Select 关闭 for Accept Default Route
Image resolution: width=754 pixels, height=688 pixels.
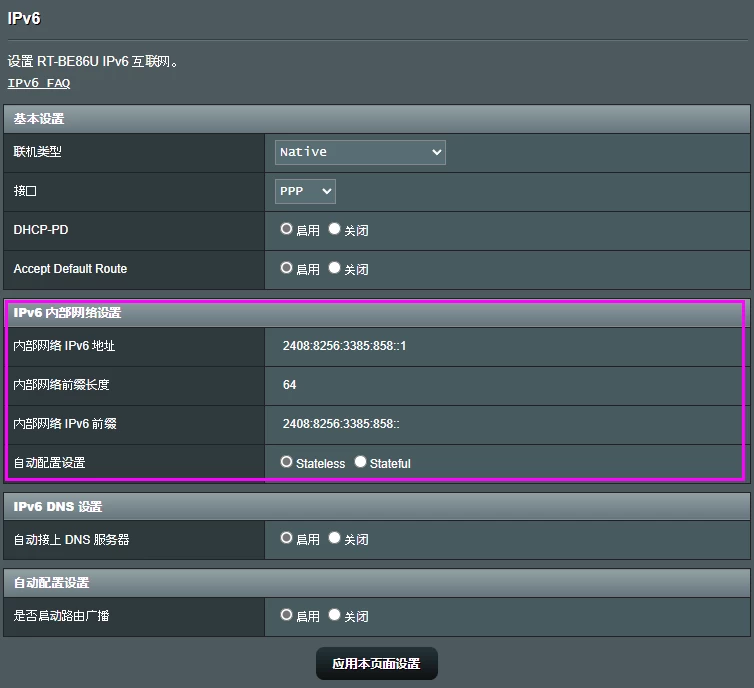click(335, 268)
